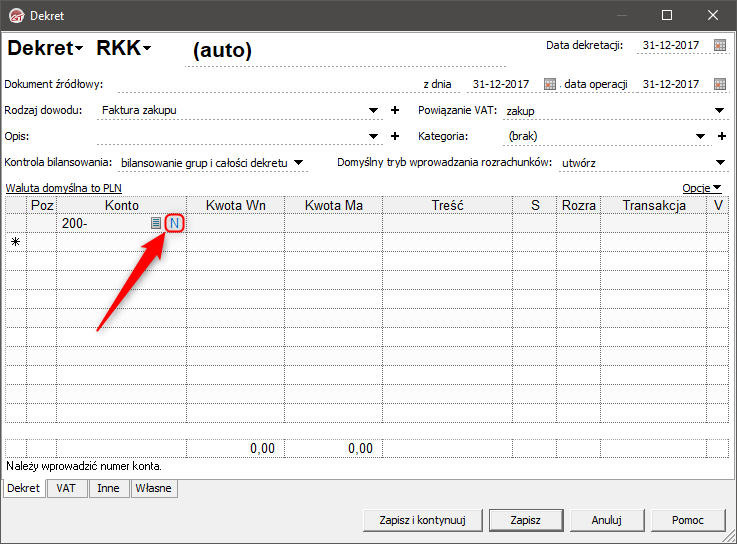Expand the RKK register dropdown
The width and height of the screenshot is (737, 544).
pyautogui.click(x=147, y=47)
